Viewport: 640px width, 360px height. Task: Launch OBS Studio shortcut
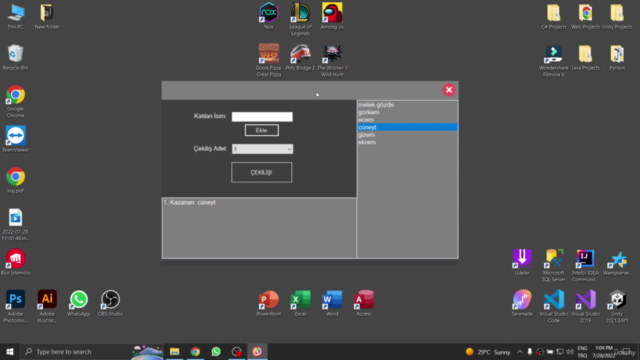coord(110,303)
